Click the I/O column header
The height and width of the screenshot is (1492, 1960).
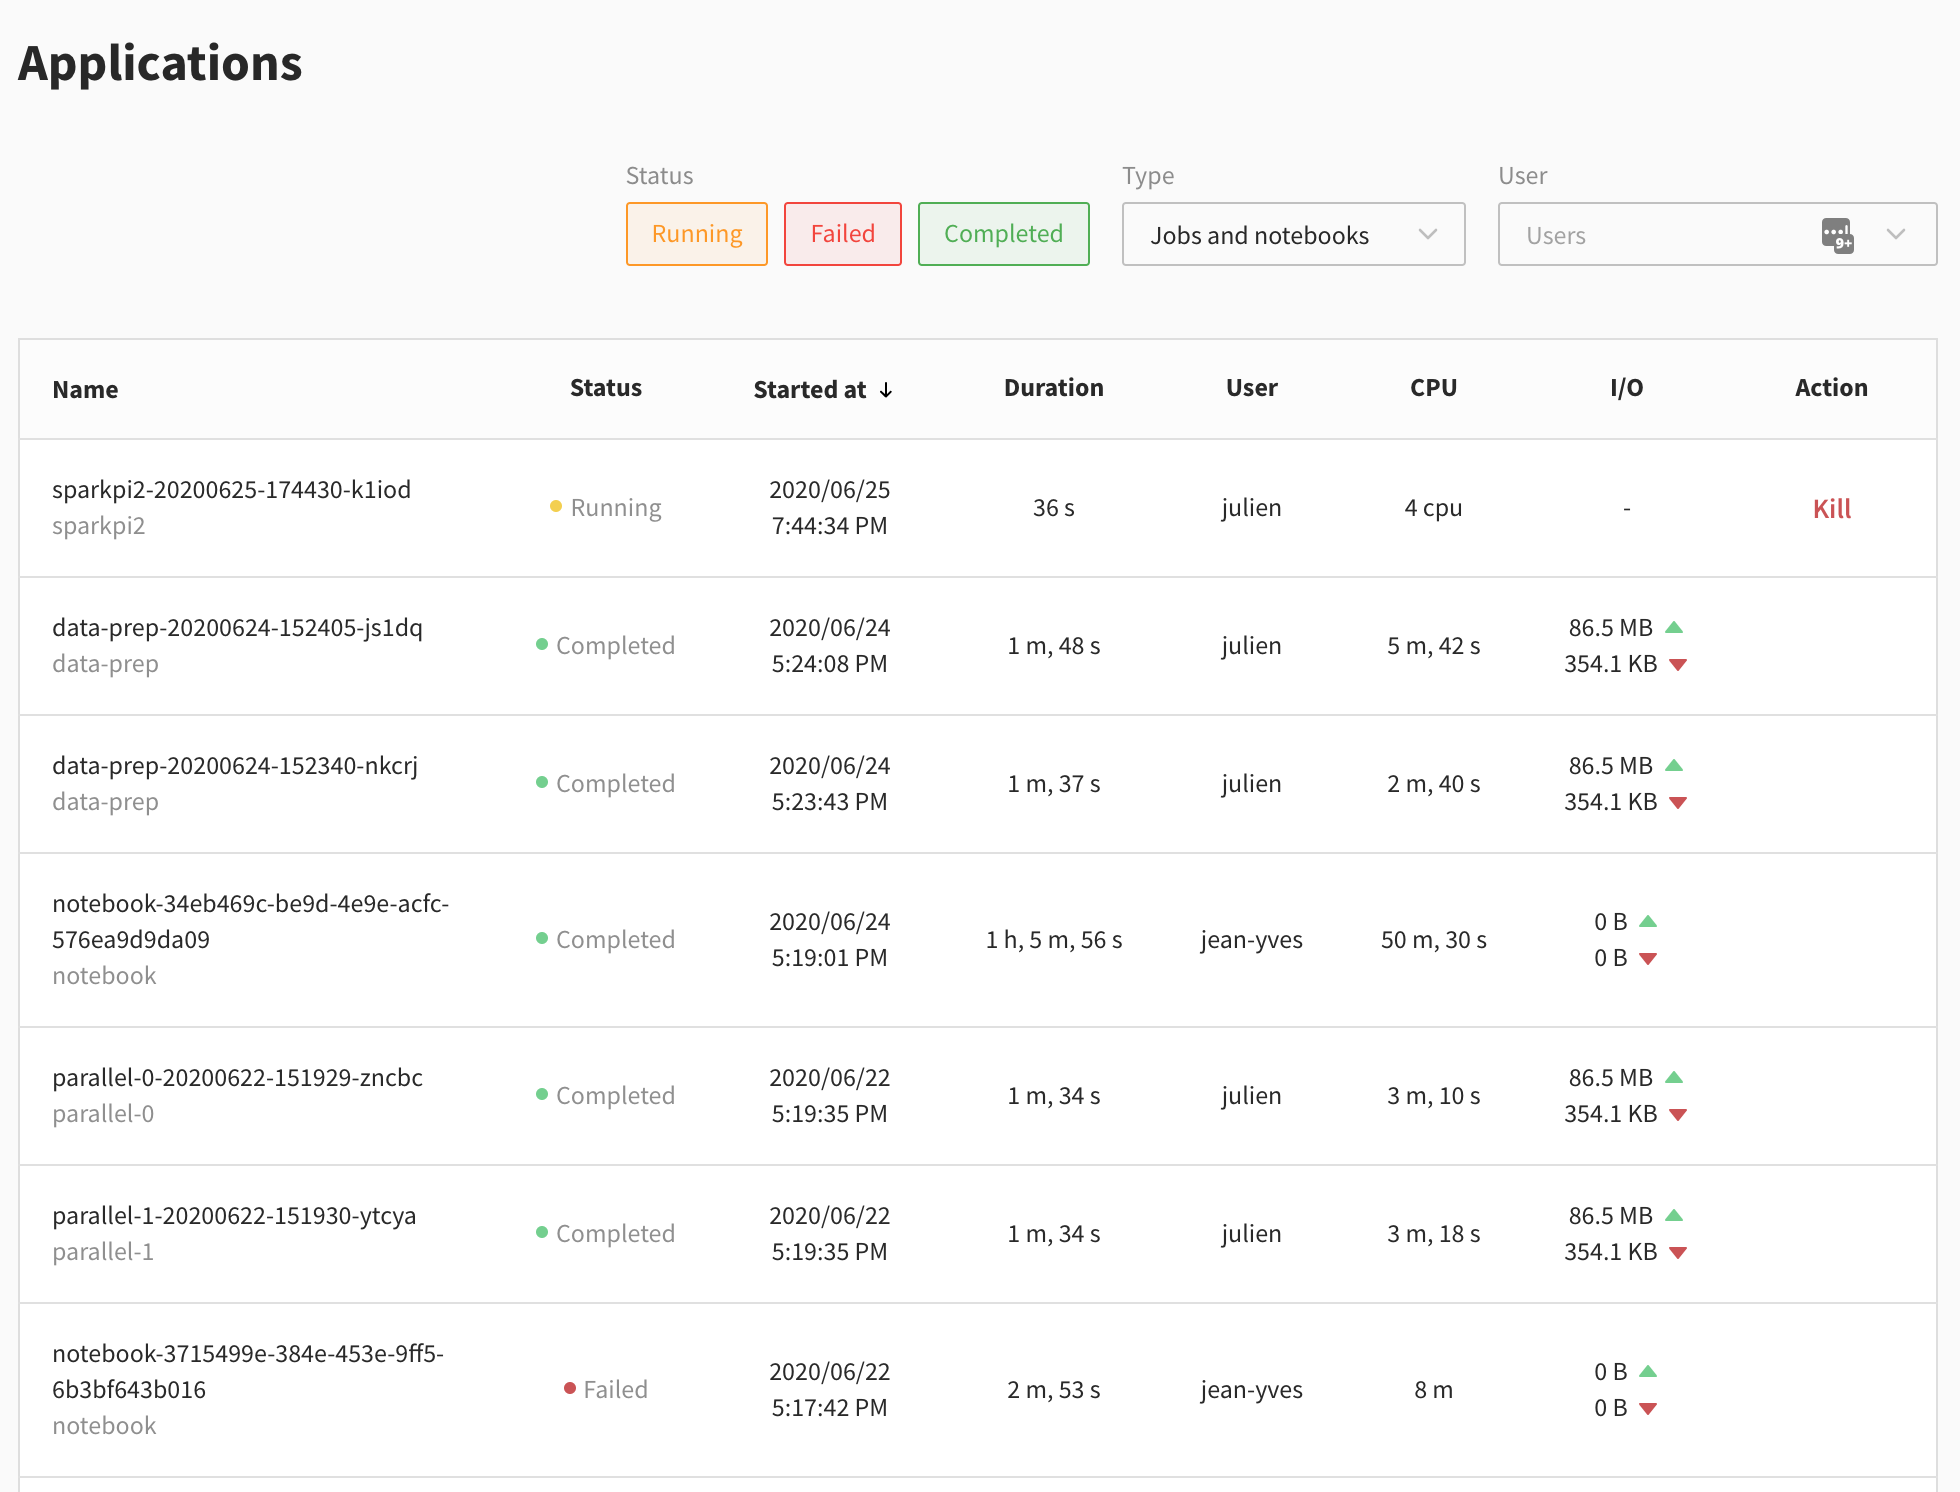point(1627,388)
